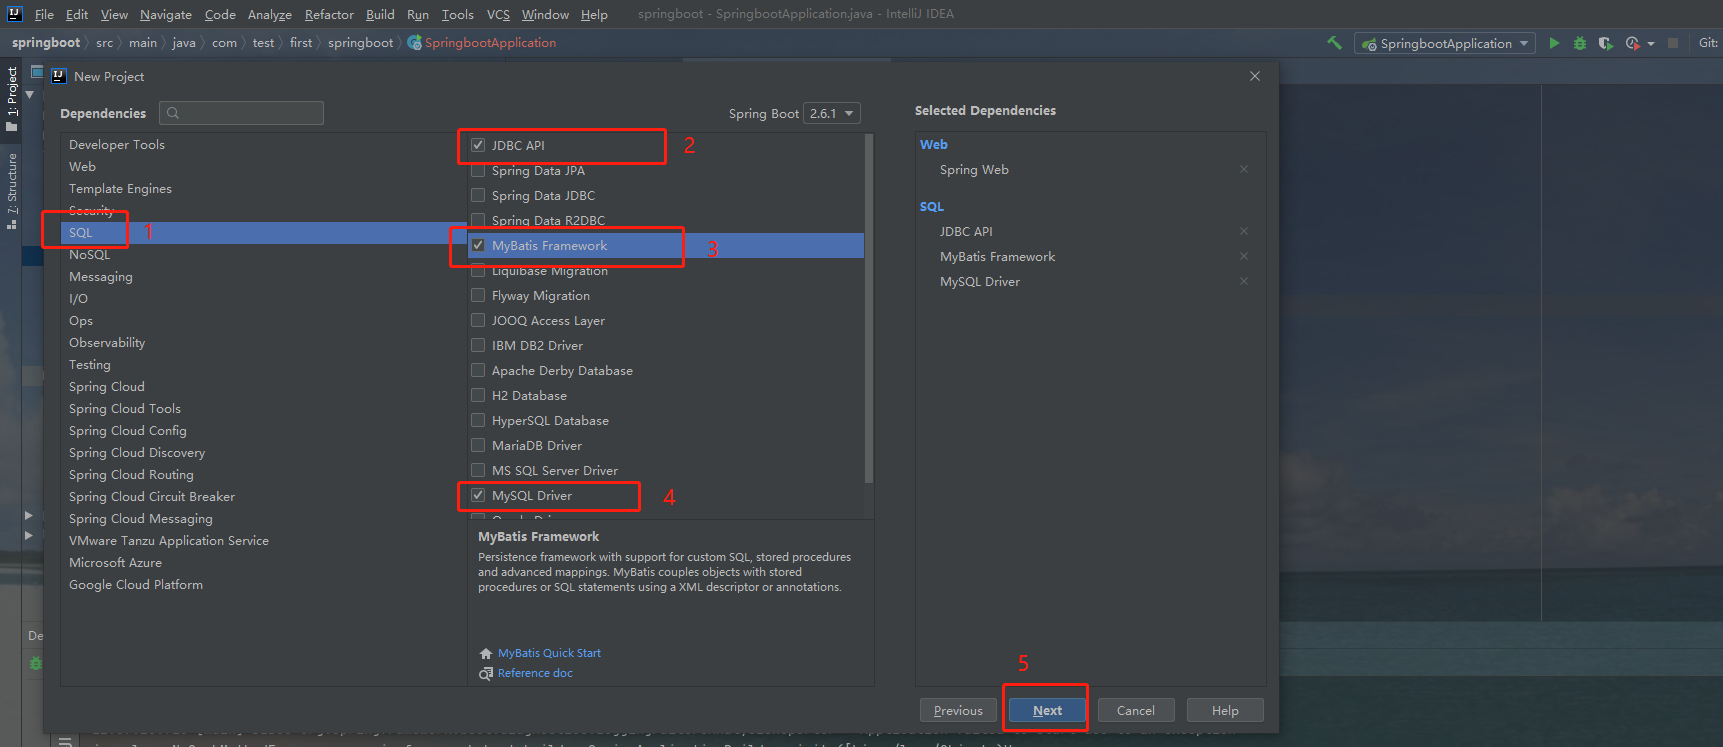Click the gray Stop square icon
Screen dimensions: 1723x747
coord(1673,43)
